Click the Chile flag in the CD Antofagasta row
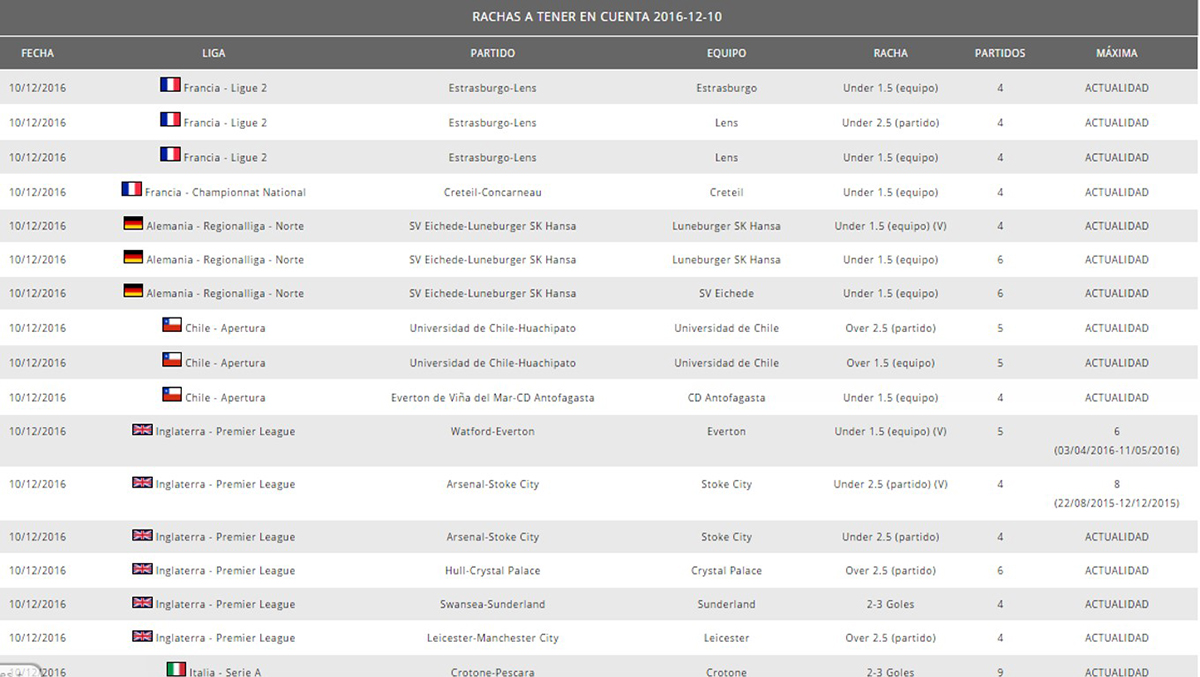 (172, 395)
